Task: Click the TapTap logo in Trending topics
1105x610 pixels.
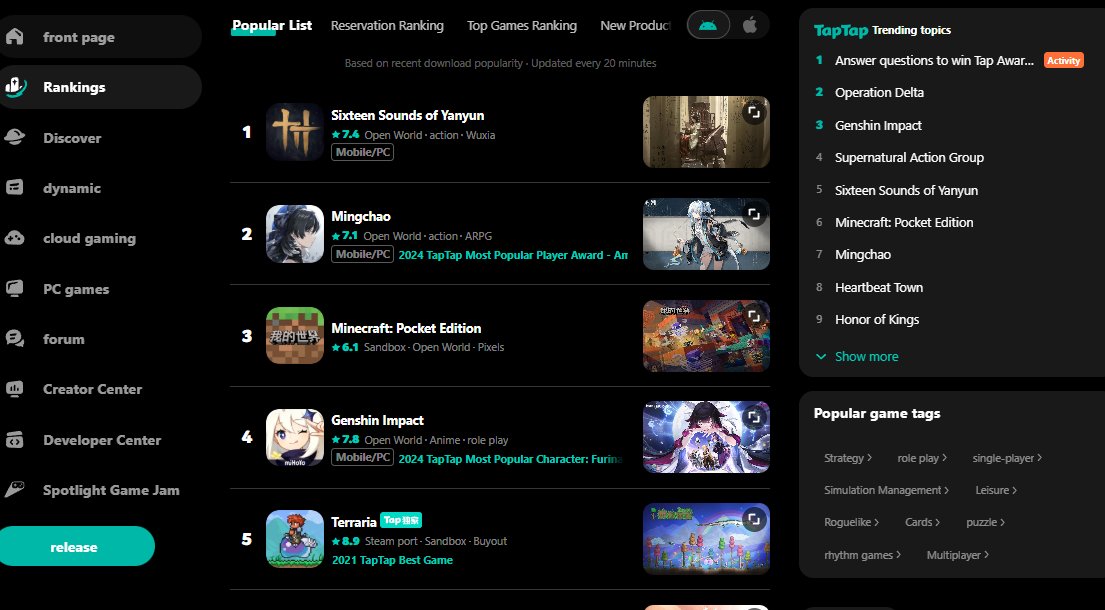Action: 841,30
